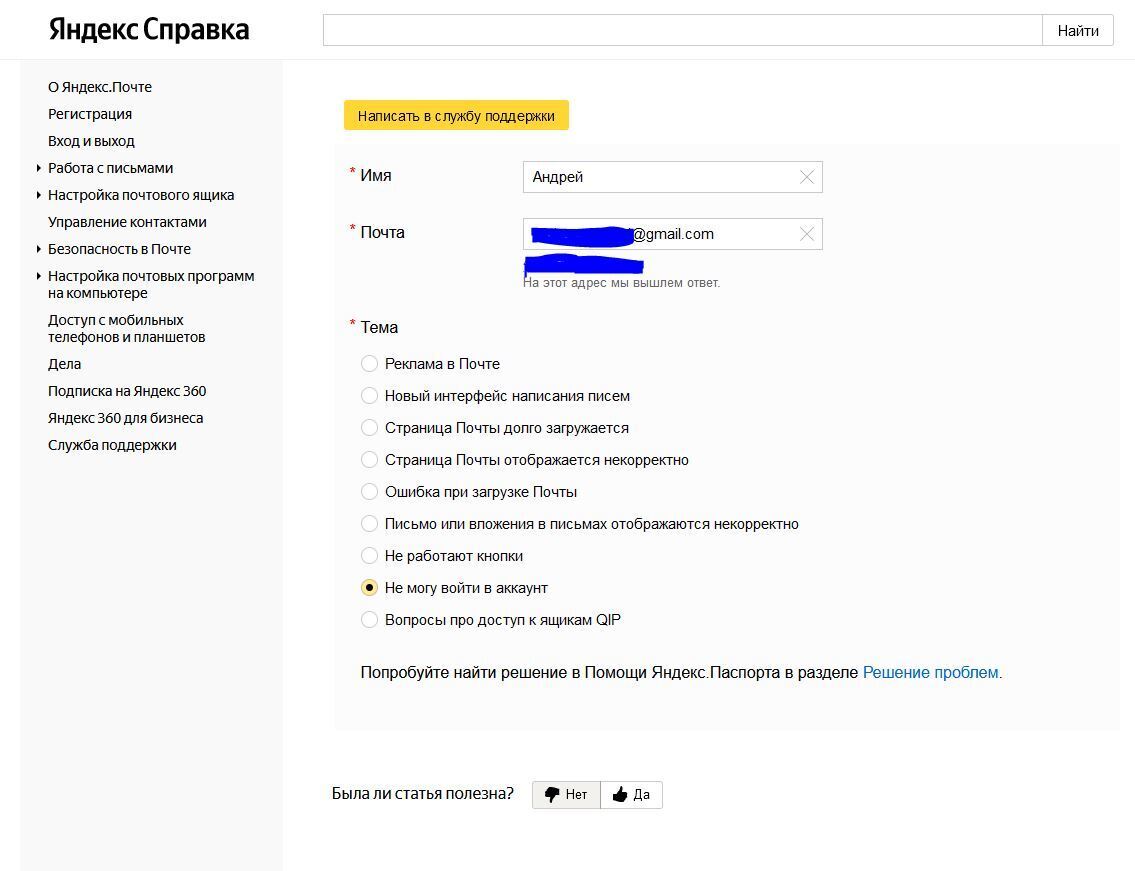
Task: Click the Имя text field
Action: click(660, 177)
